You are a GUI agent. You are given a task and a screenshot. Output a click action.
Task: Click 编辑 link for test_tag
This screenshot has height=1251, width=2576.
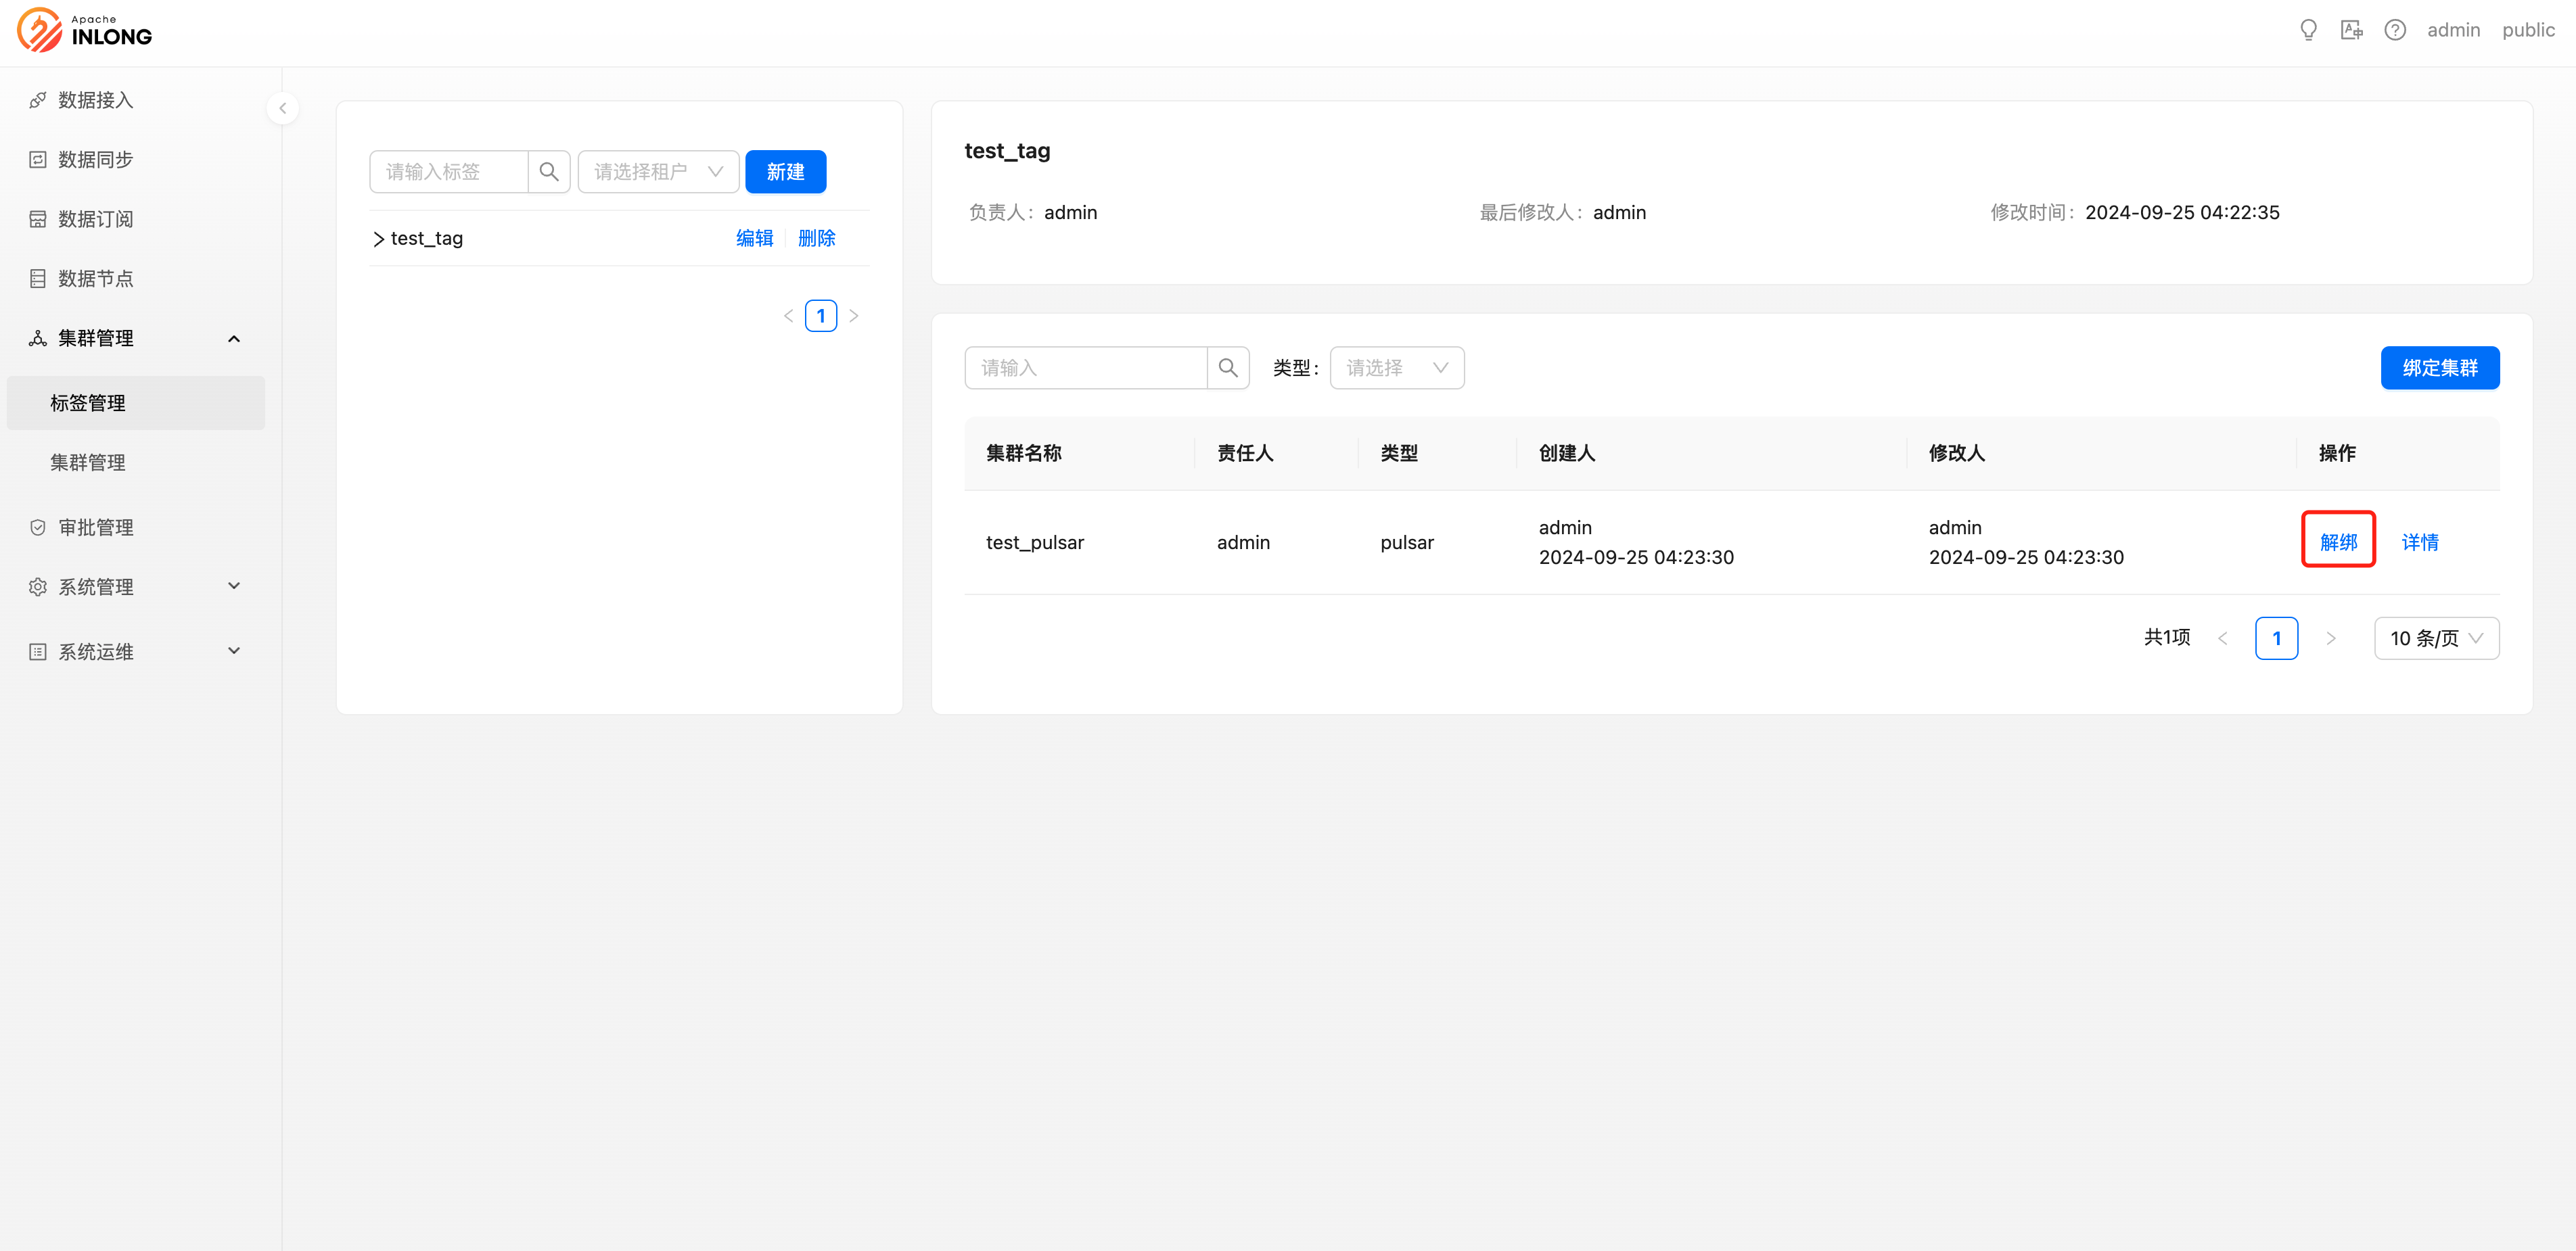click(754, 238)
